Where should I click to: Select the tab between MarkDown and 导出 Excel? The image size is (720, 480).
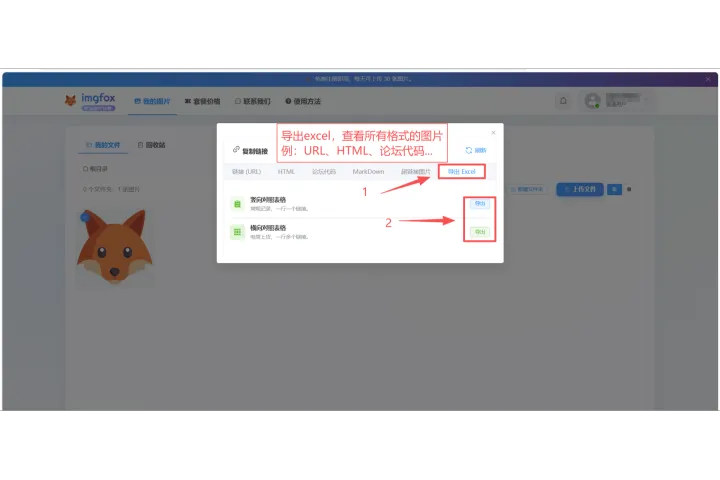[x=416, y=171]
